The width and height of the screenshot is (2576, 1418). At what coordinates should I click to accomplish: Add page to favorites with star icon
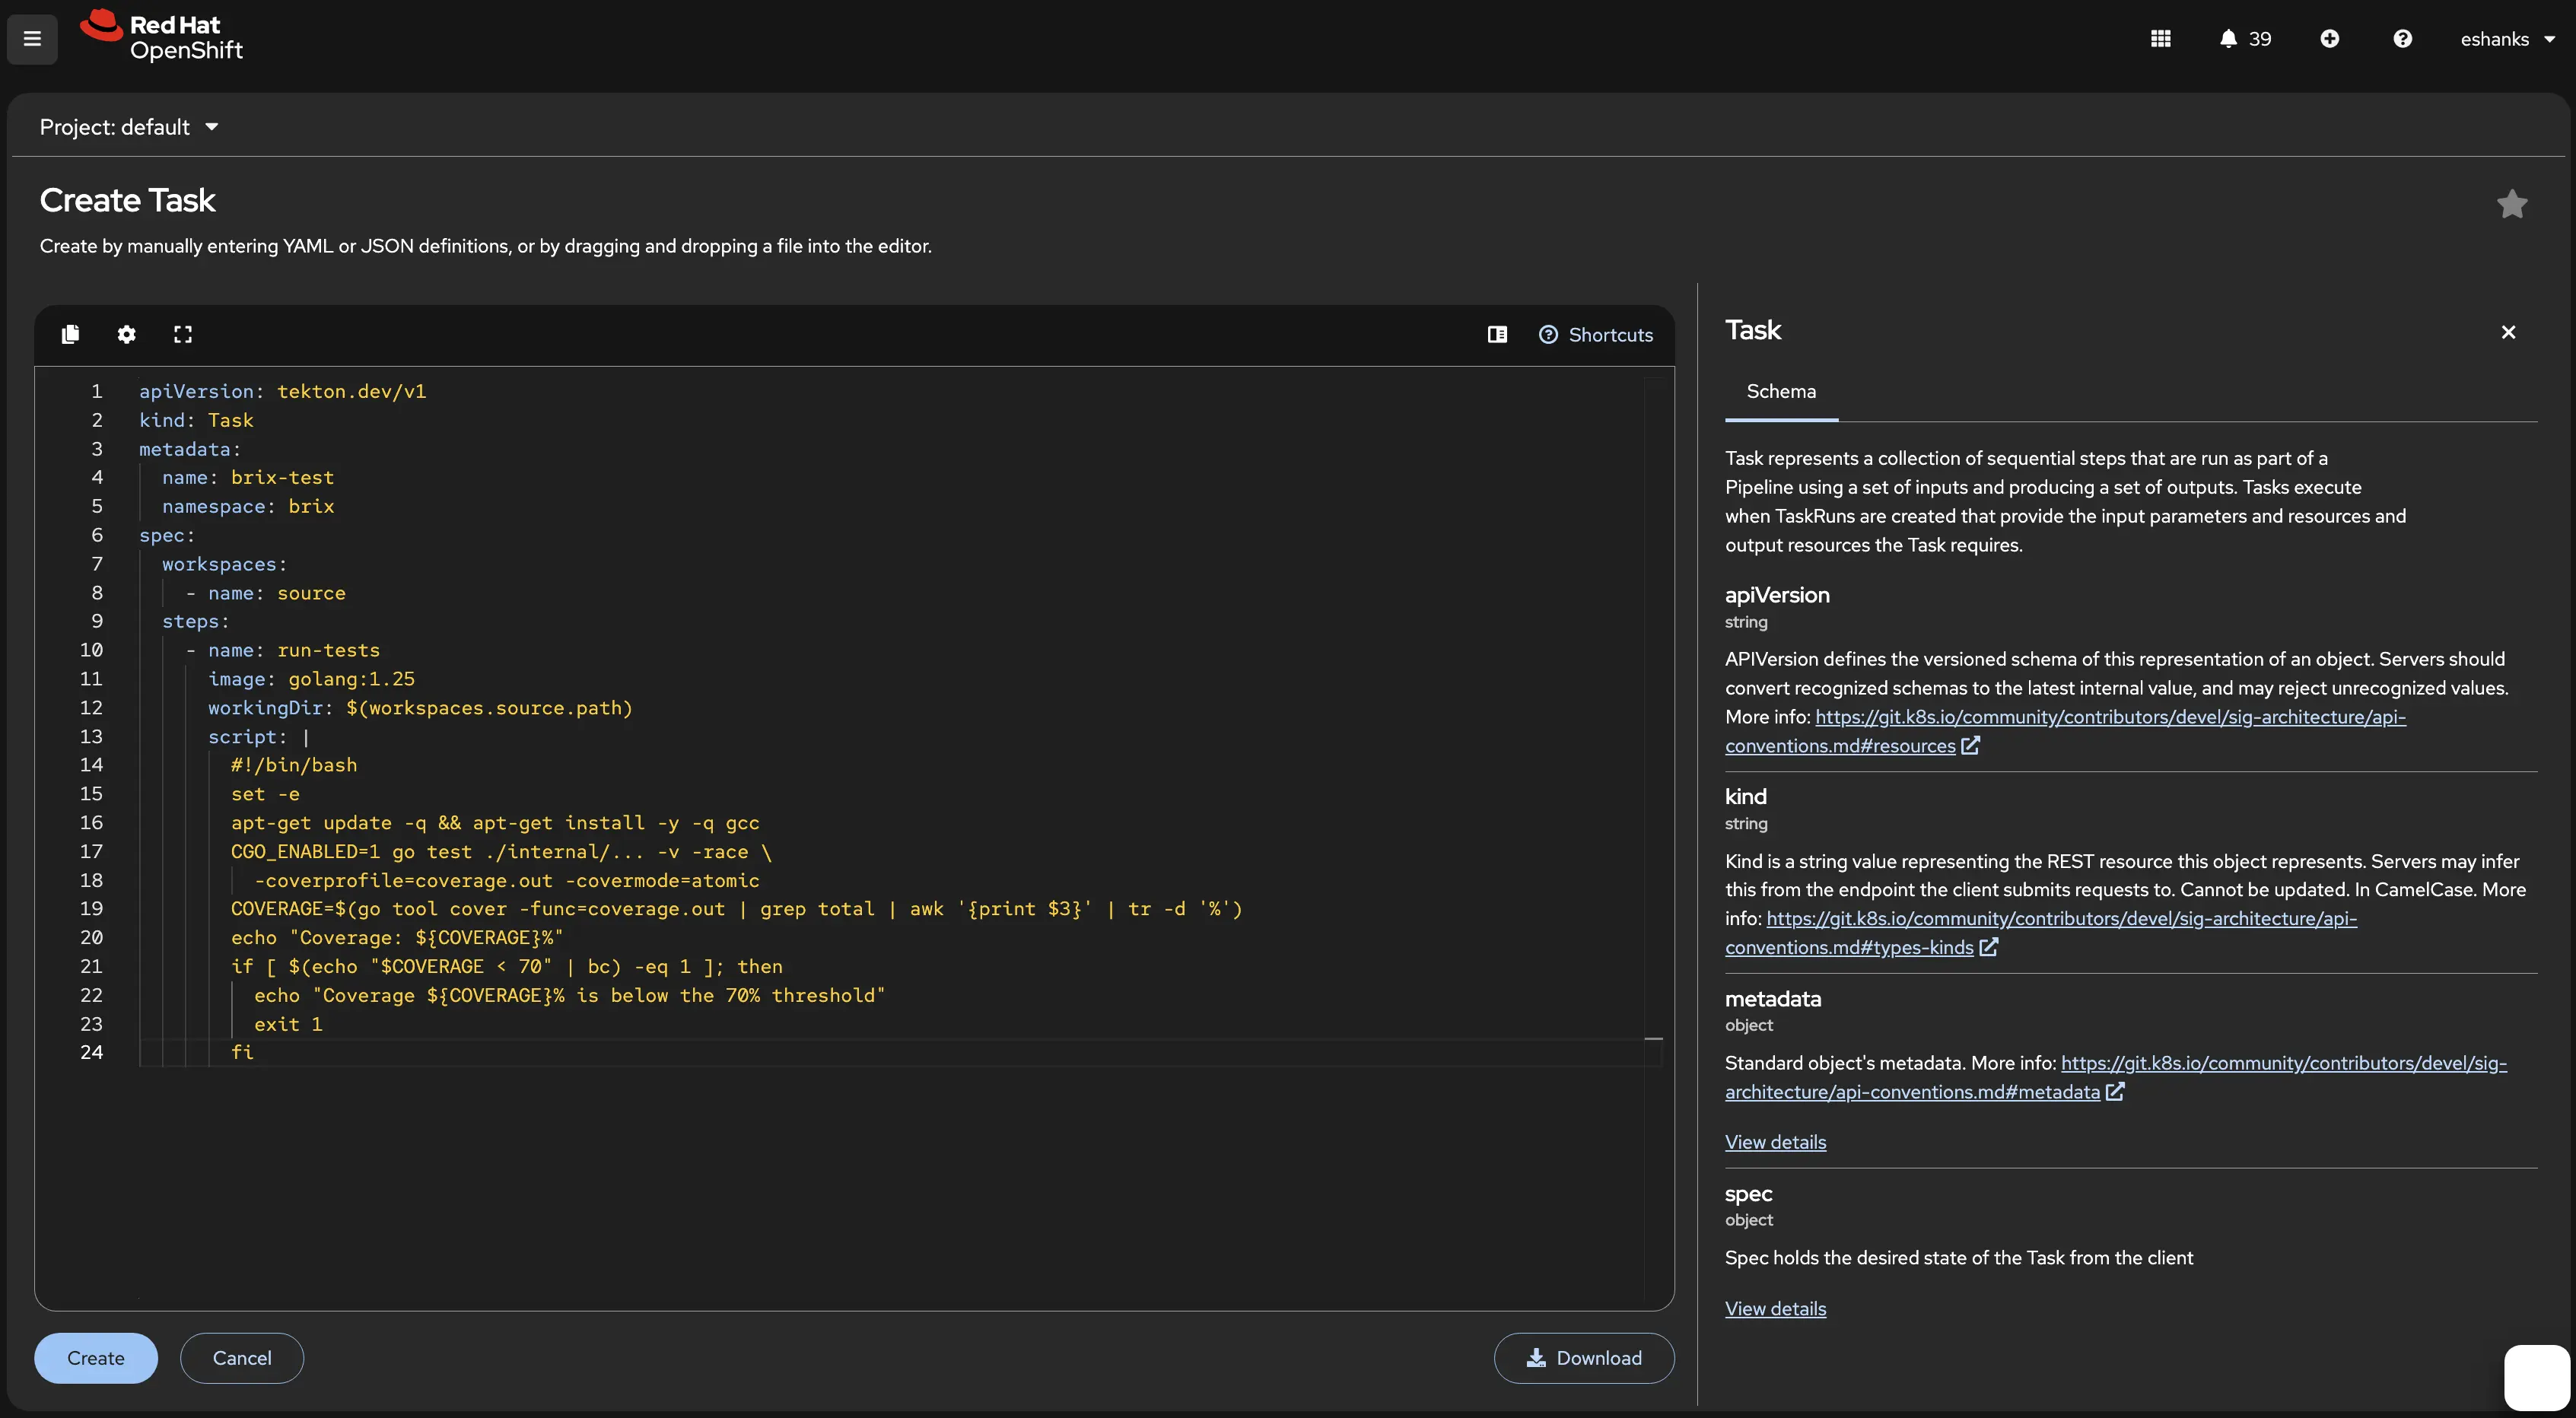[2511, 204]
